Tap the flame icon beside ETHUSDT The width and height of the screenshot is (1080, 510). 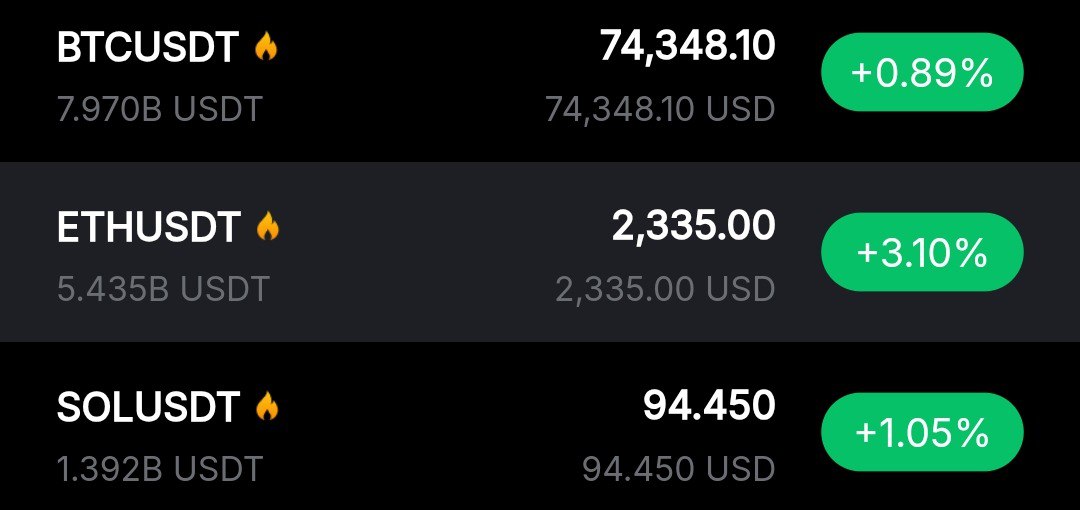click(x=267, y=227)
